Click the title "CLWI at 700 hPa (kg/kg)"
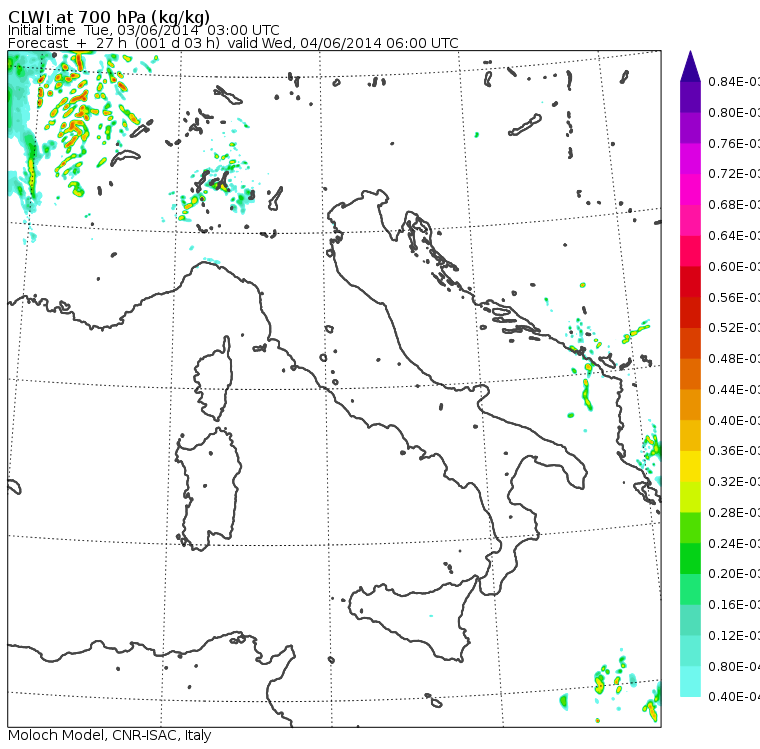This screenshot has width=760, height=749. [x=109, y=16]
